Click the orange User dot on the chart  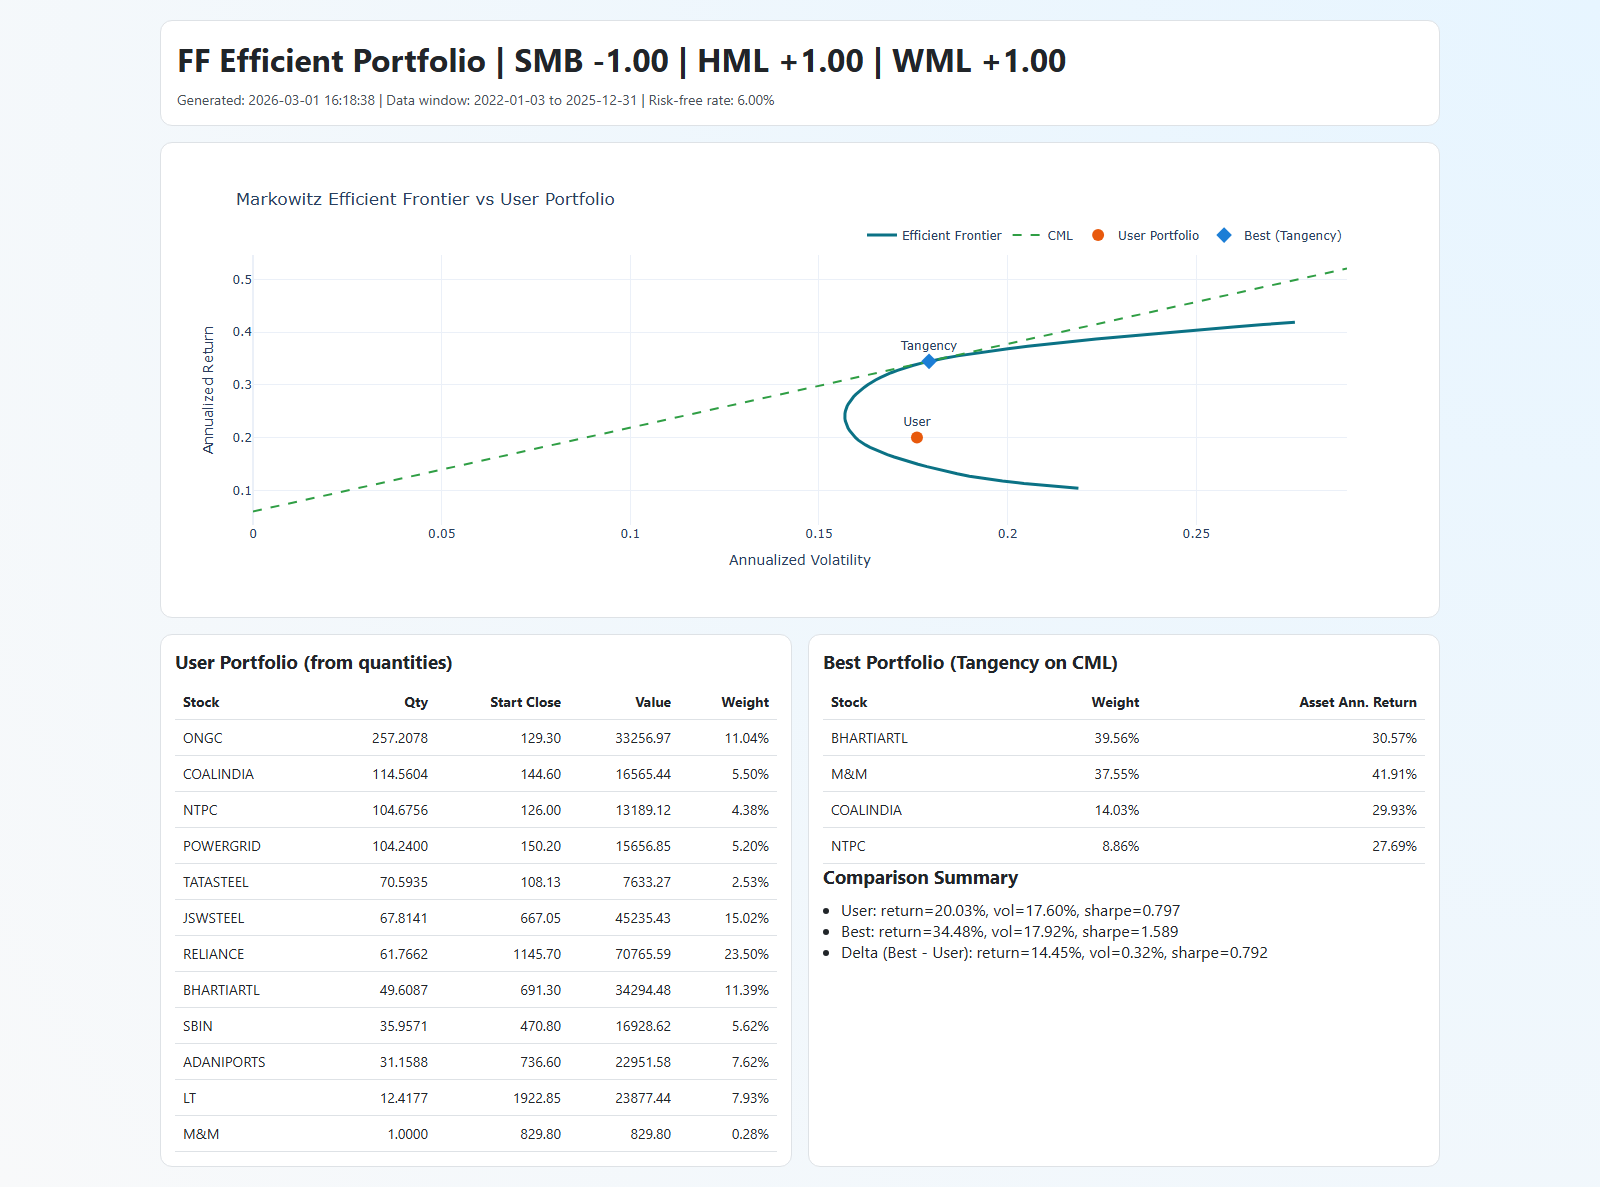click(x=917, y=437)
